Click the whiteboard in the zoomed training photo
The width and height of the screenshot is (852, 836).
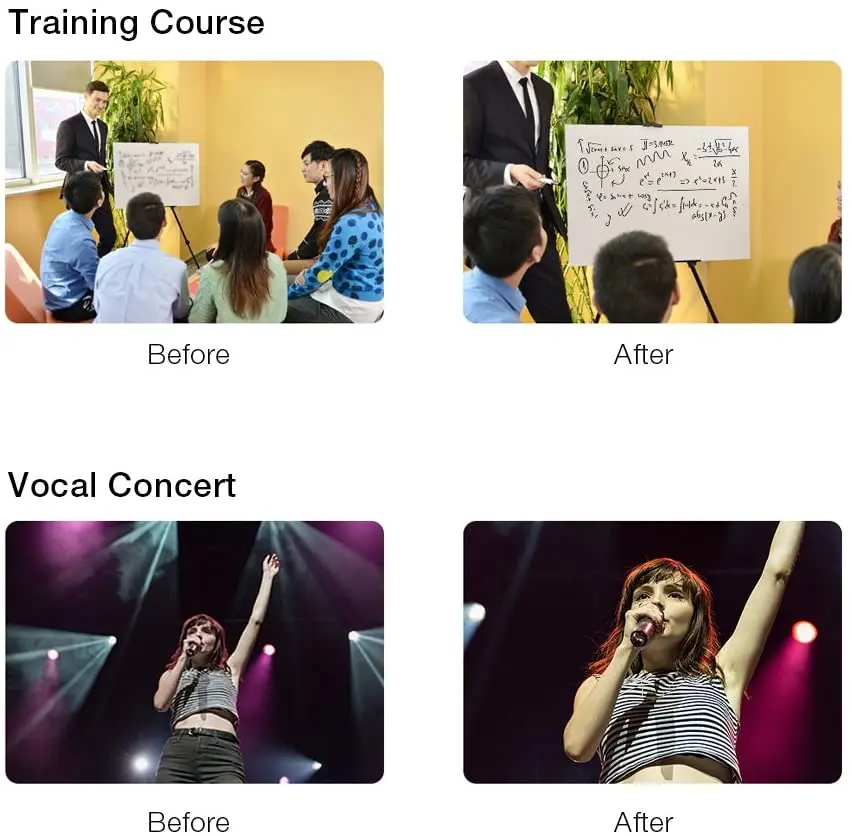tap(657, 194)
